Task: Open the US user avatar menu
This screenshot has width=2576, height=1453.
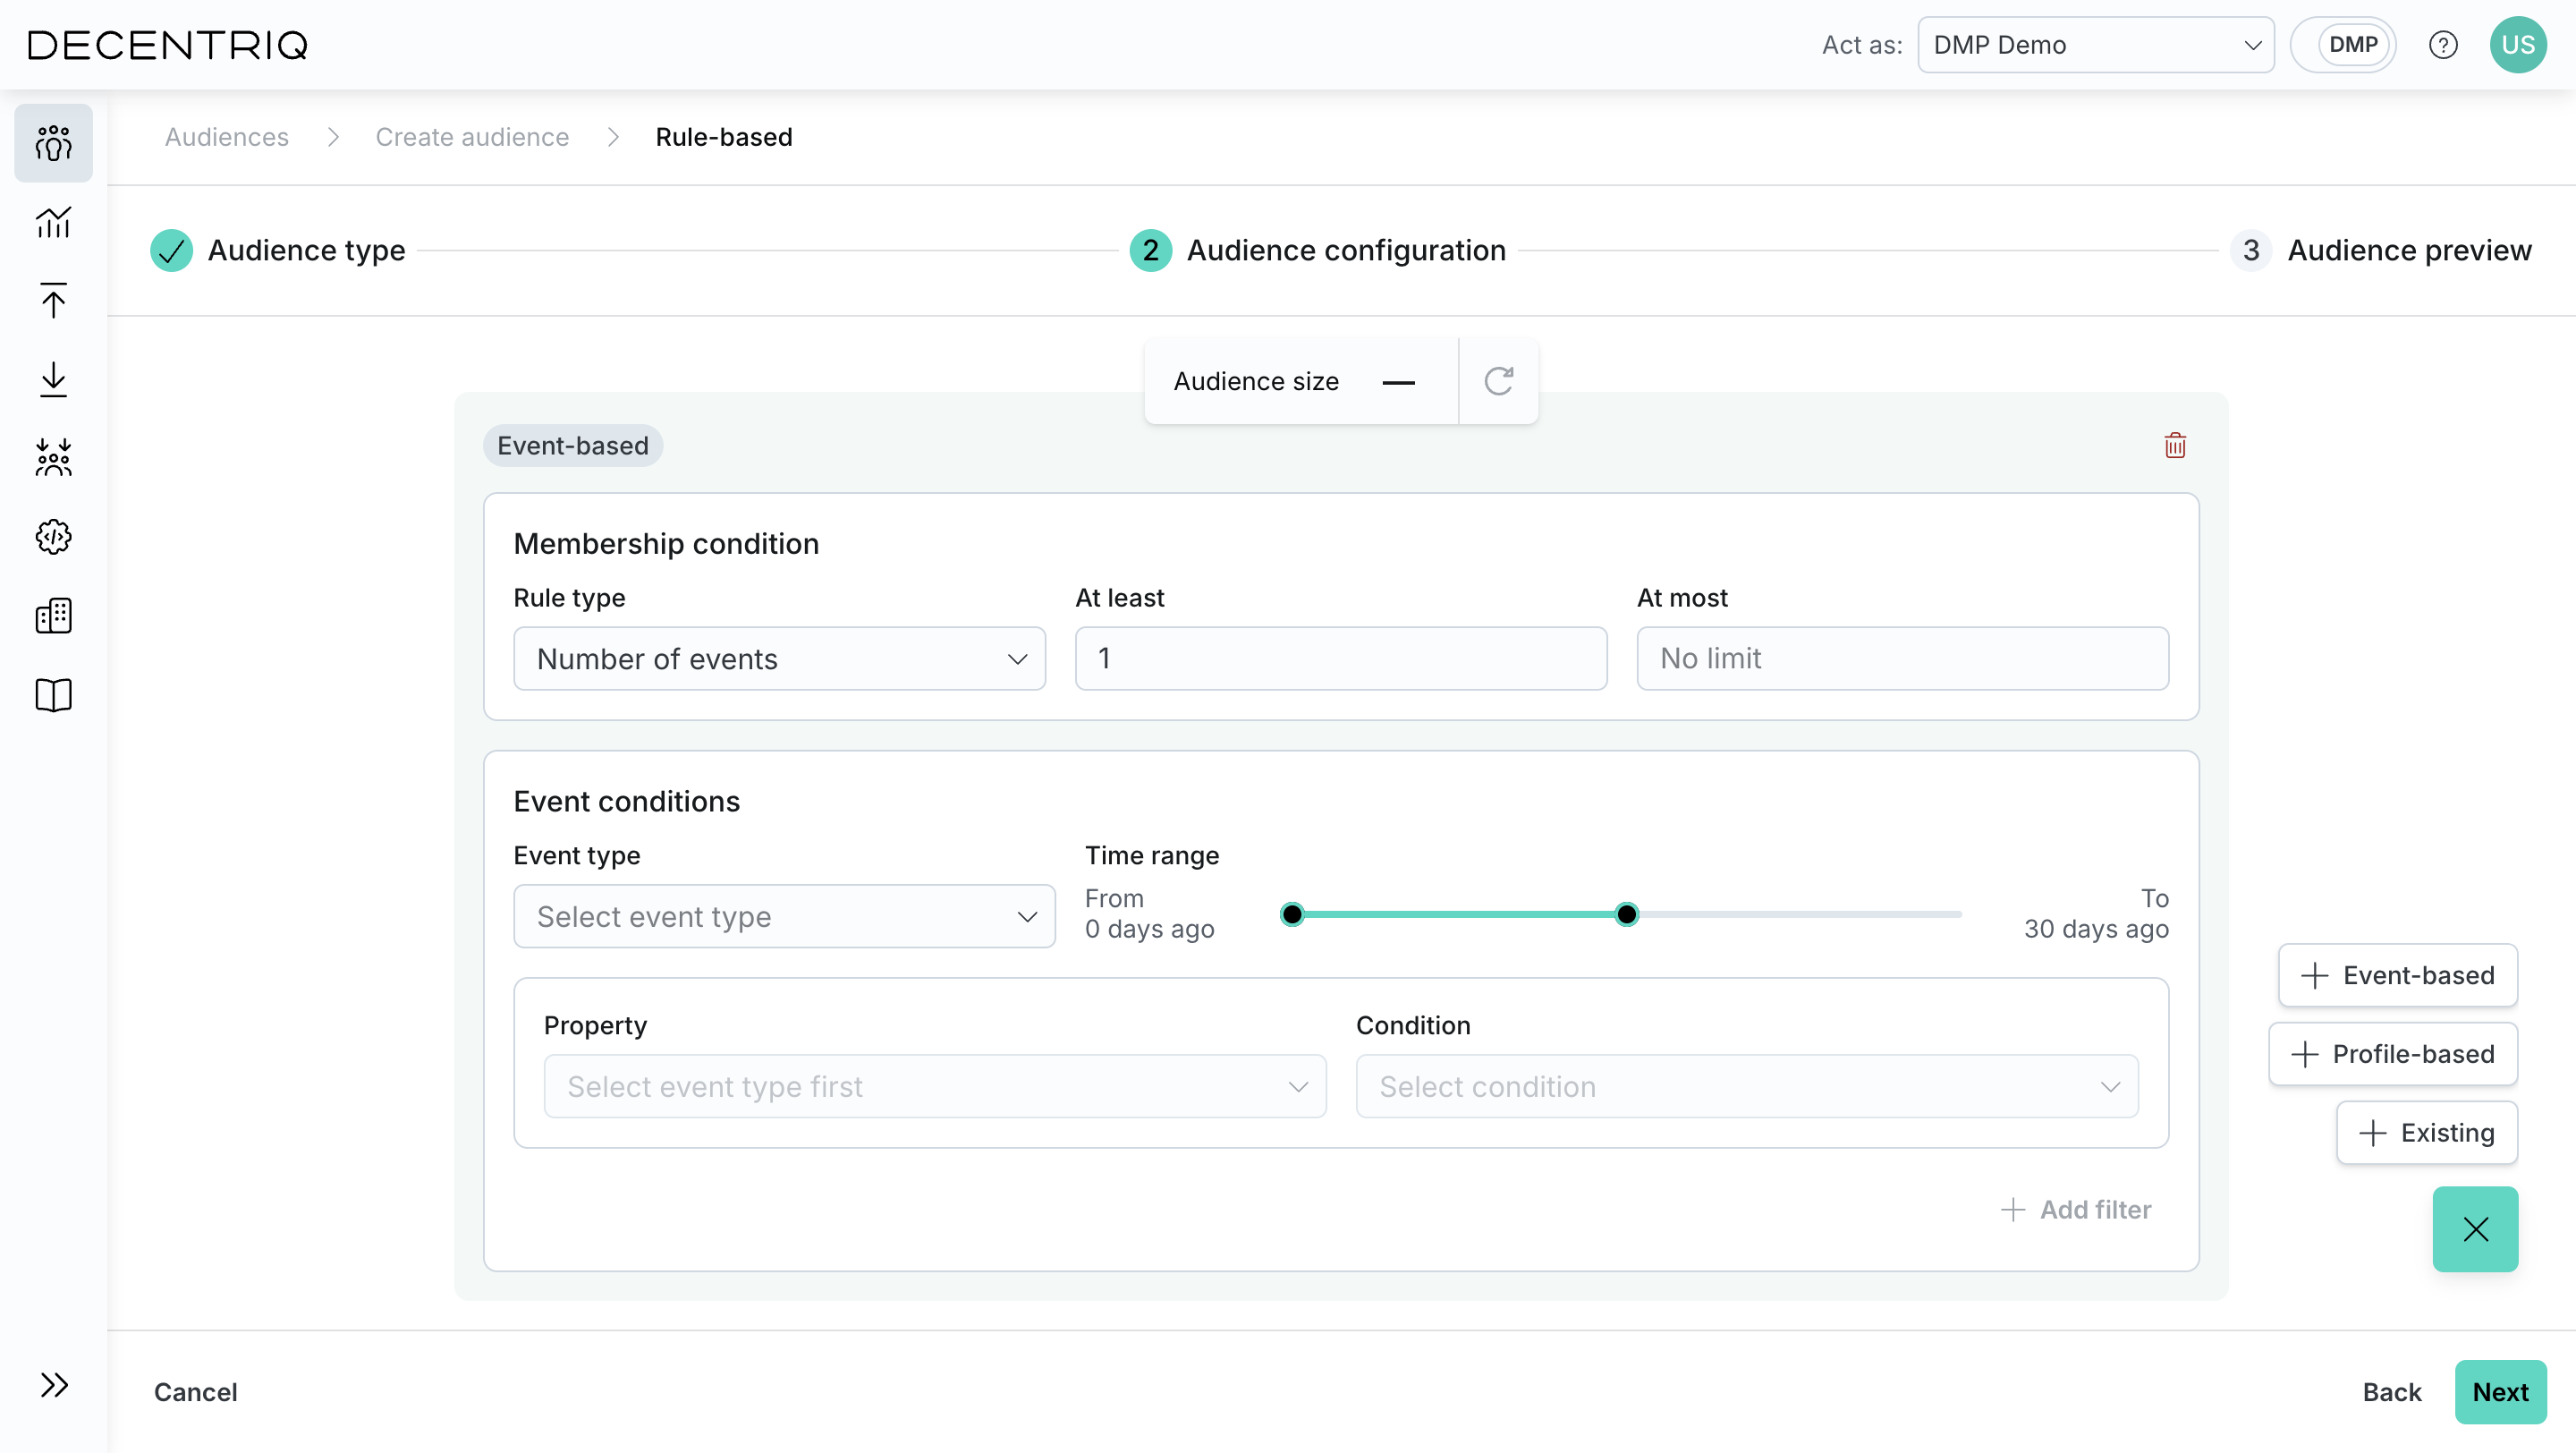Action: coord(2518,45)
